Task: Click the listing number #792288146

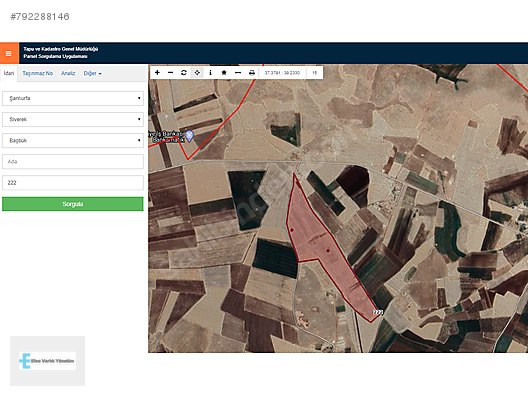Action: 40,16
